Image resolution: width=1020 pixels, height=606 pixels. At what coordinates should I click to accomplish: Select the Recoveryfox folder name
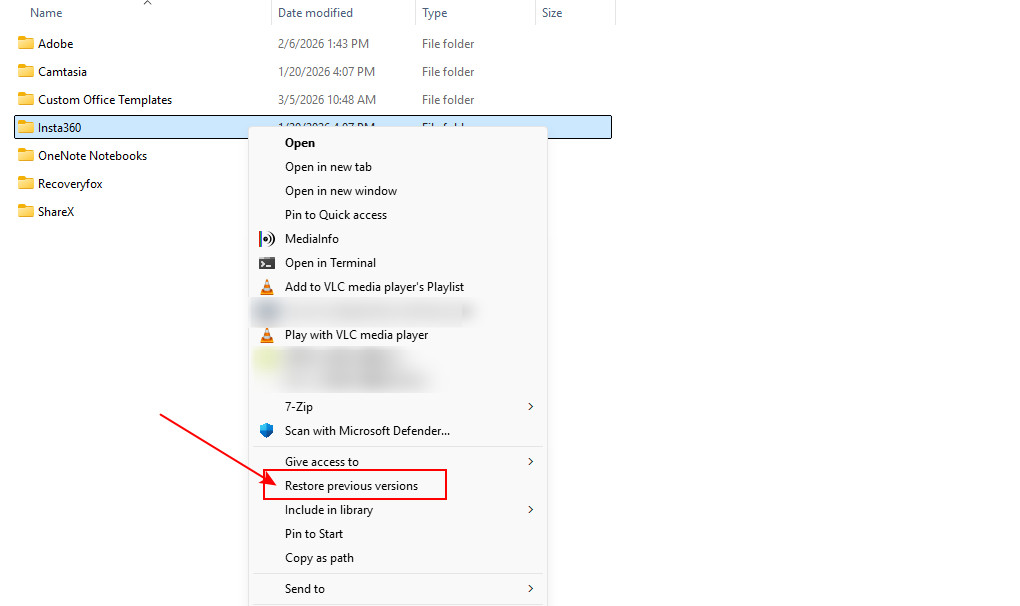[70, 183]
